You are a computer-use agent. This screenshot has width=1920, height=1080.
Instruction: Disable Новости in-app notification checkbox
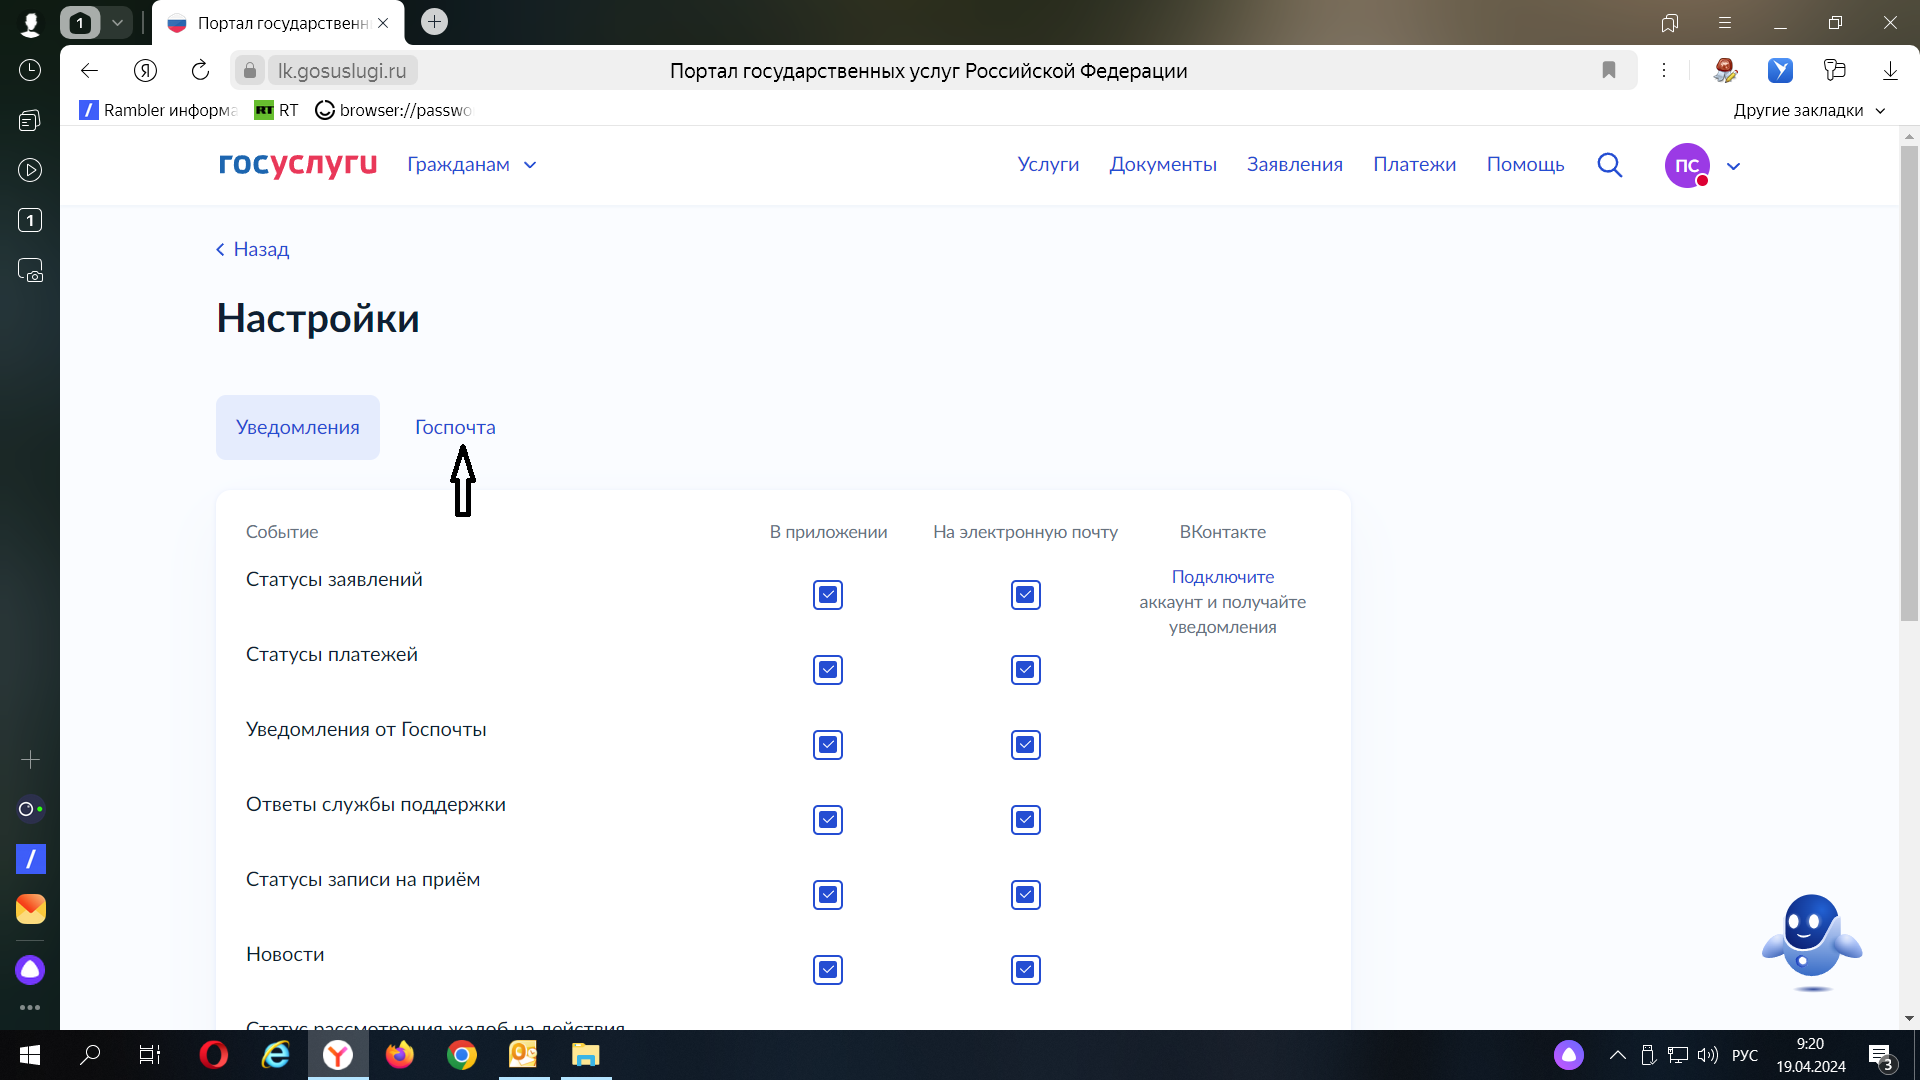tap(827, 970)
